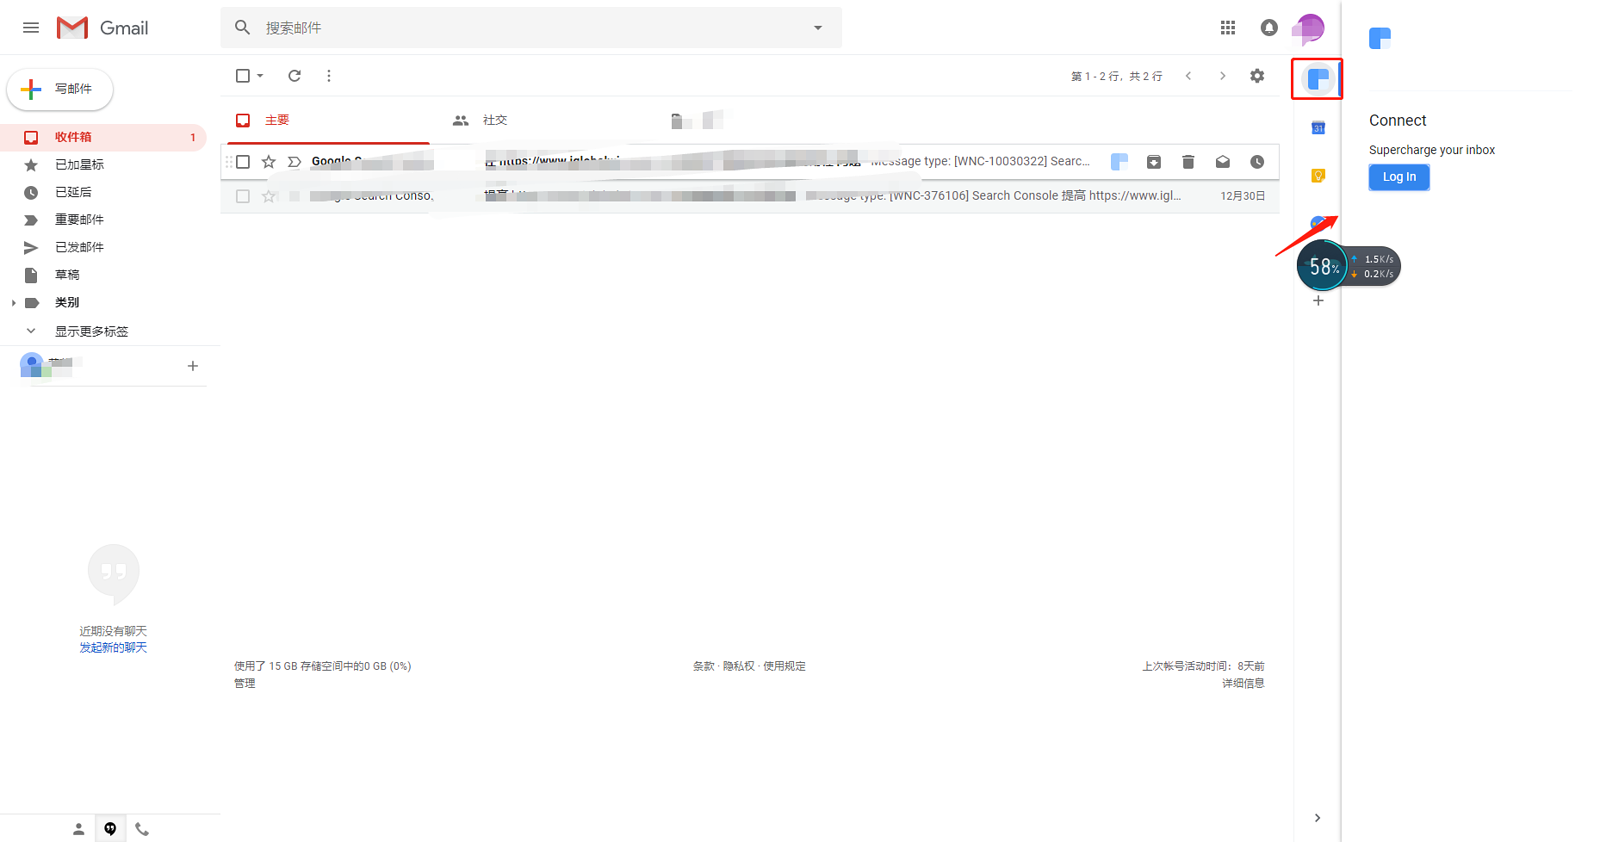Viewport: 1600px width, 842px height.
Task: Click the Gmail logo
Action: pos(103,28)
